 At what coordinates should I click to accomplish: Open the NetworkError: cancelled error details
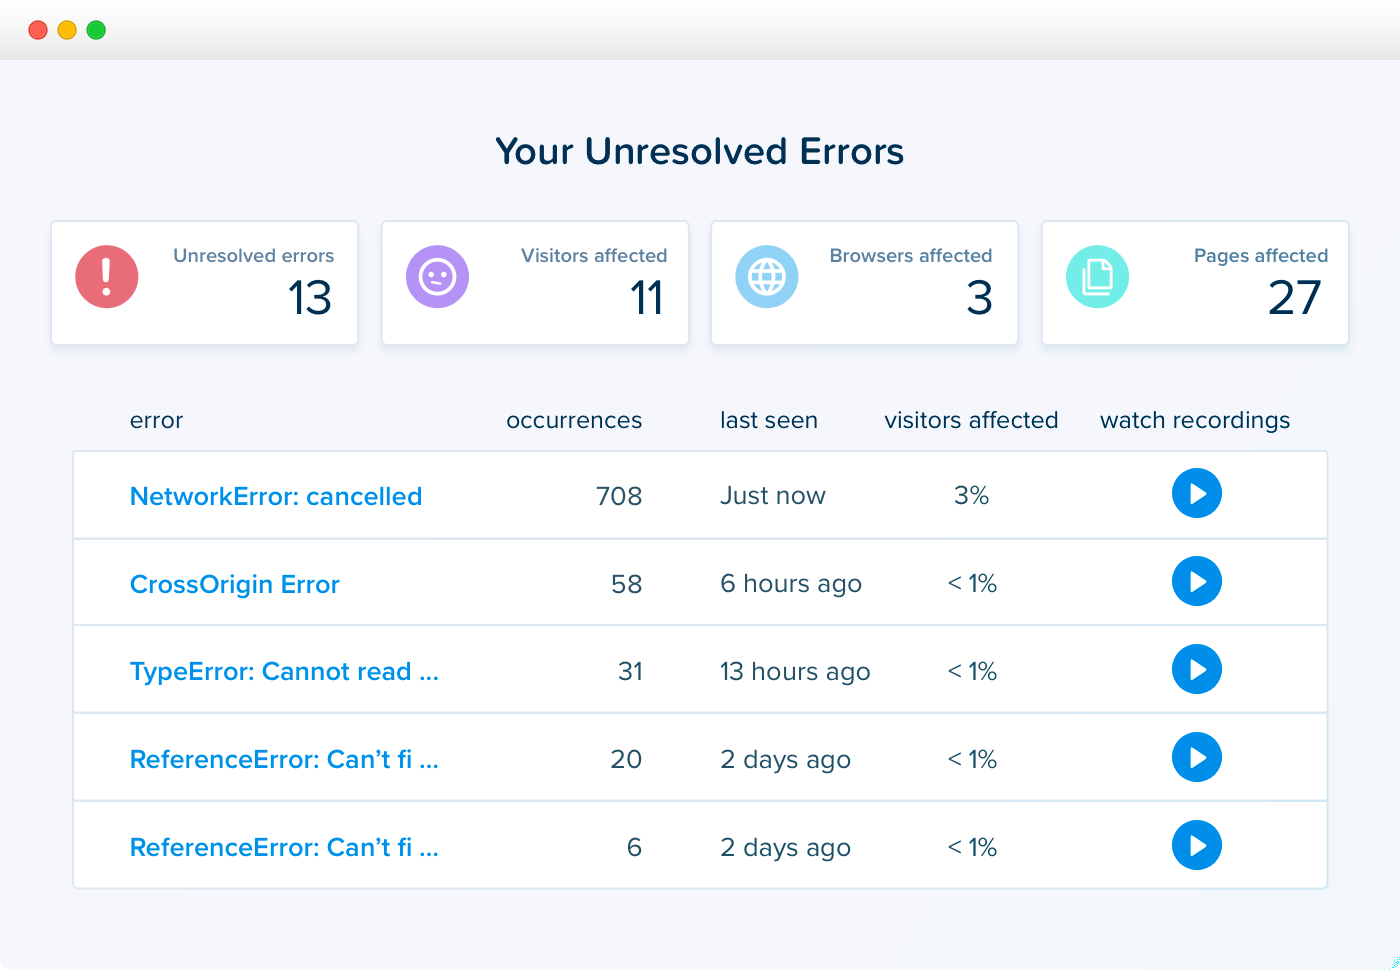click(x=276, y=496)
